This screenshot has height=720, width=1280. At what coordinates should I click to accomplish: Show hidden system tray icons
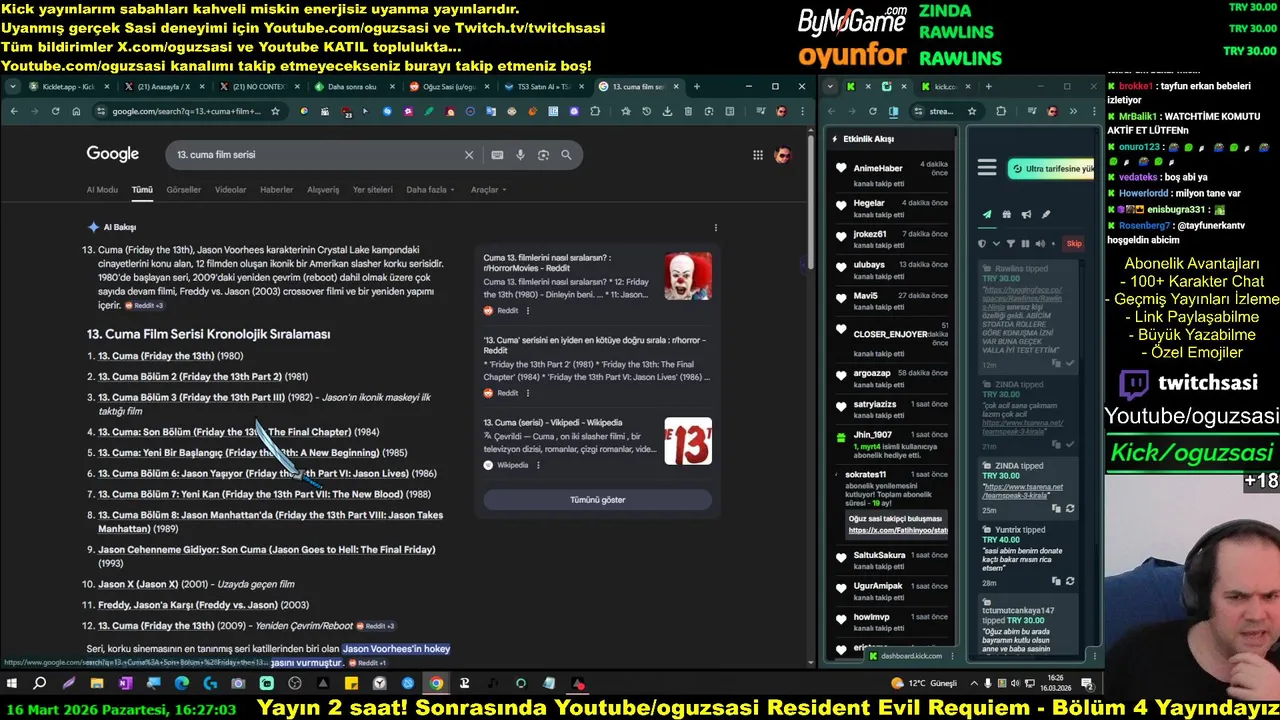click(x=972, y=684)
